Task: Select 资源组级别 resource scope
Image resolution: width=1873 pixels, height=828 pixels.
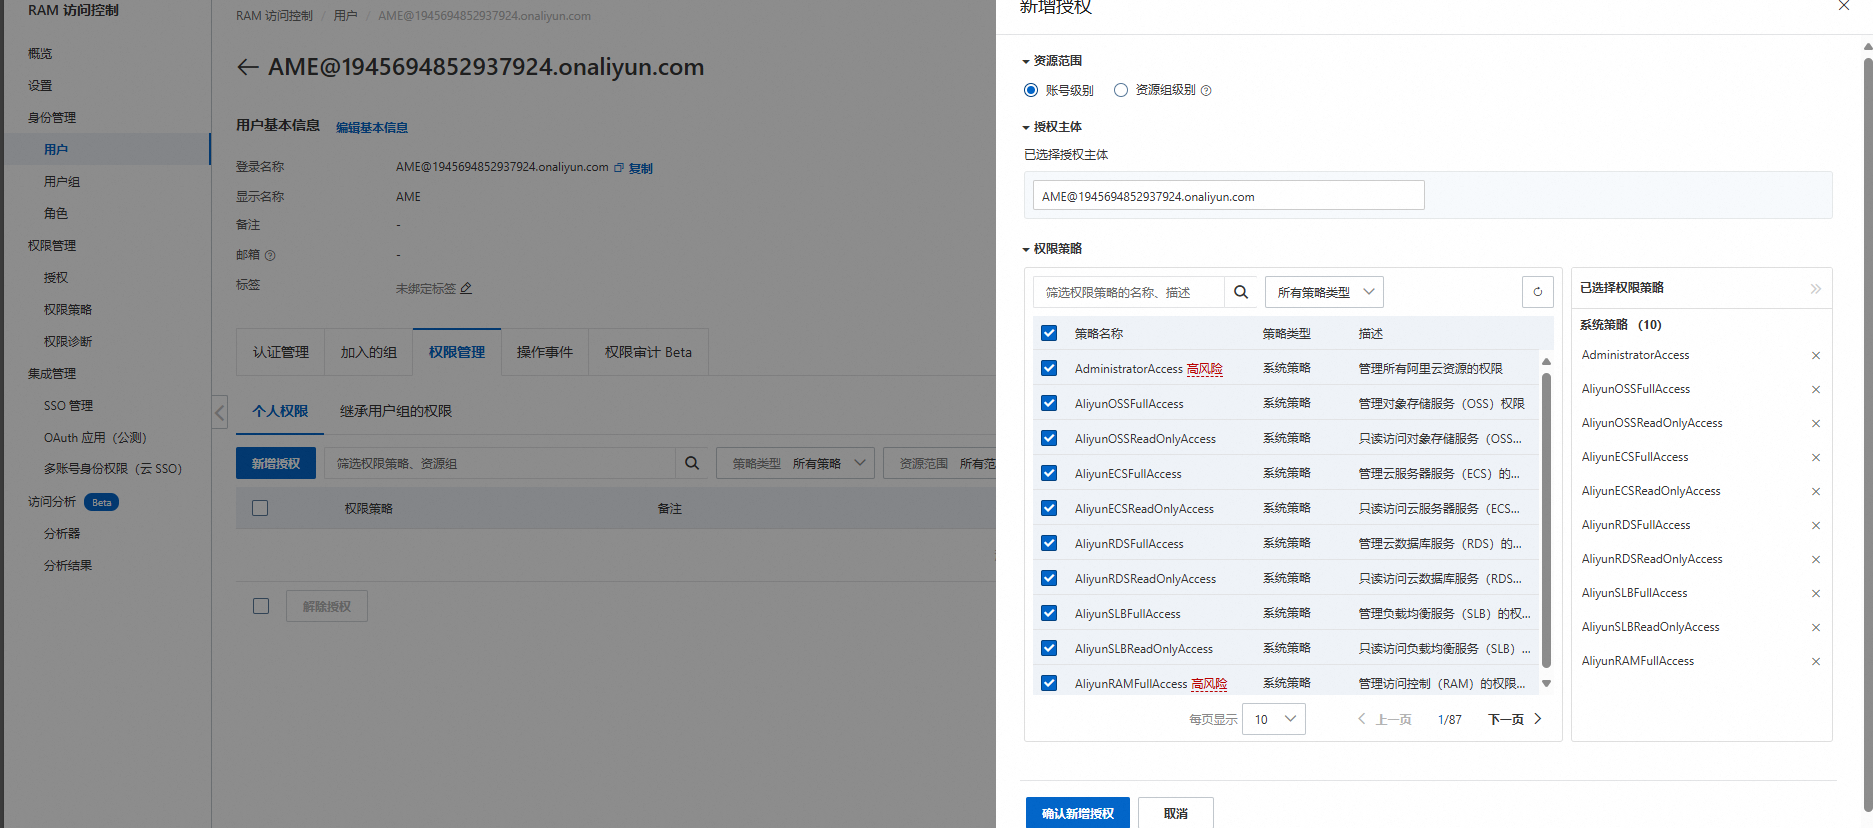Action: 1121,90
